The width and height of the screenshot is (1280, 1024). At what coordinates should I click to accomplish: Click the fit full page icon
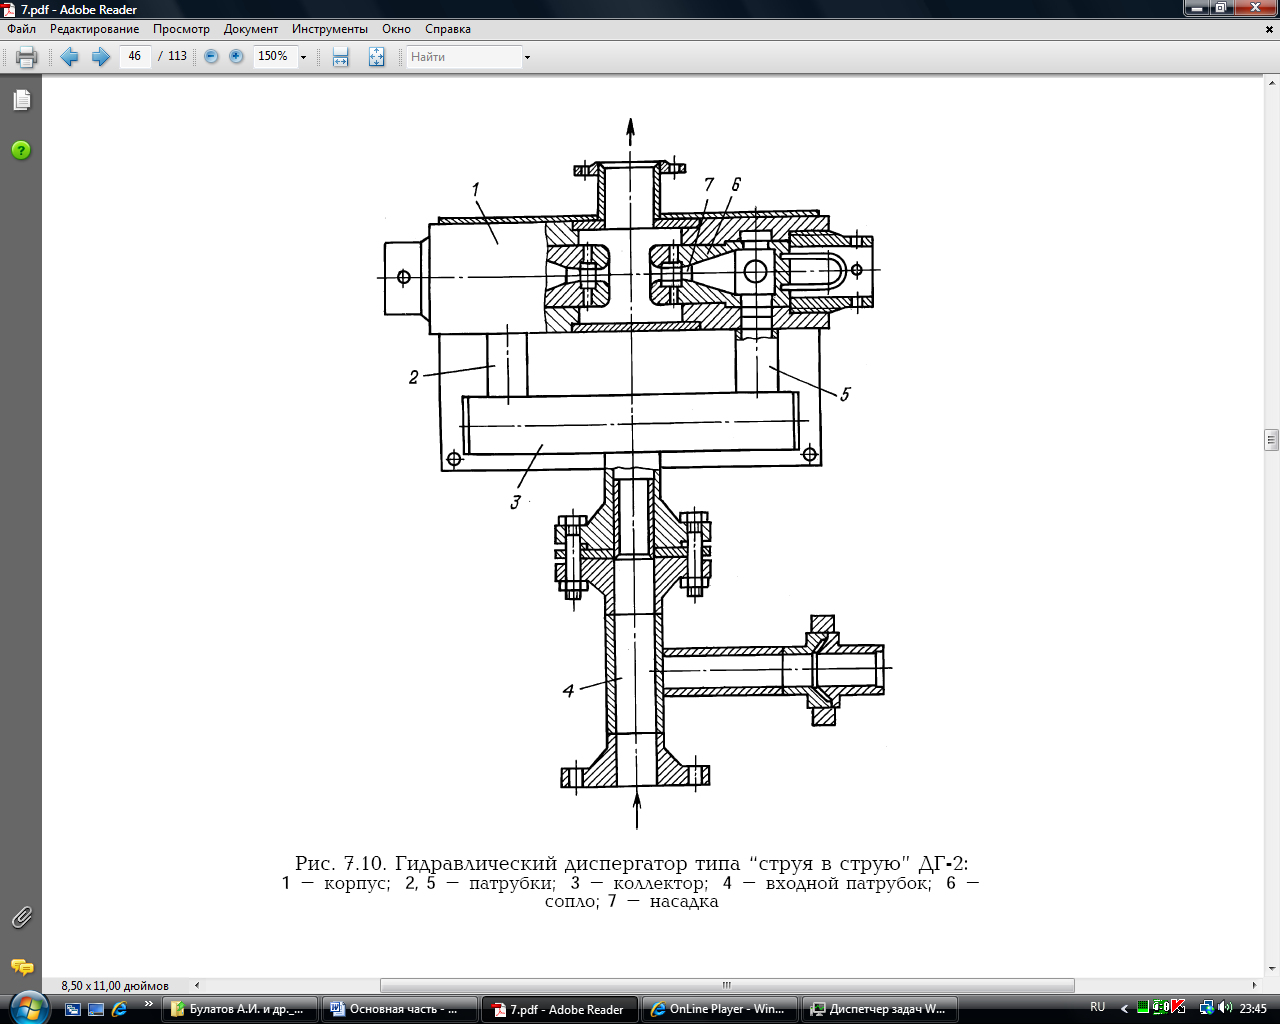[x=376, y=57]
